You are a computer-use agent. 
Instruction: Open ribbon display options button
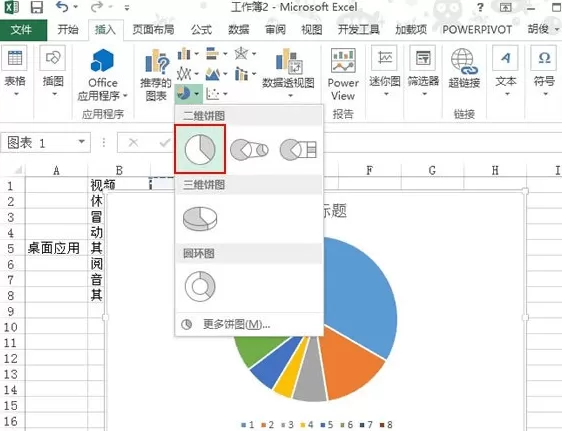click(506, 7)
